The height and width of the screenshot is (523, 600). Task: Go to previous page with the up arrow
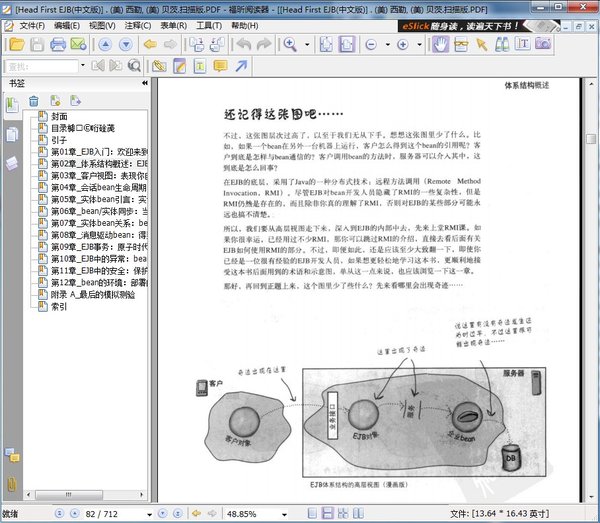tap(105, 45)
